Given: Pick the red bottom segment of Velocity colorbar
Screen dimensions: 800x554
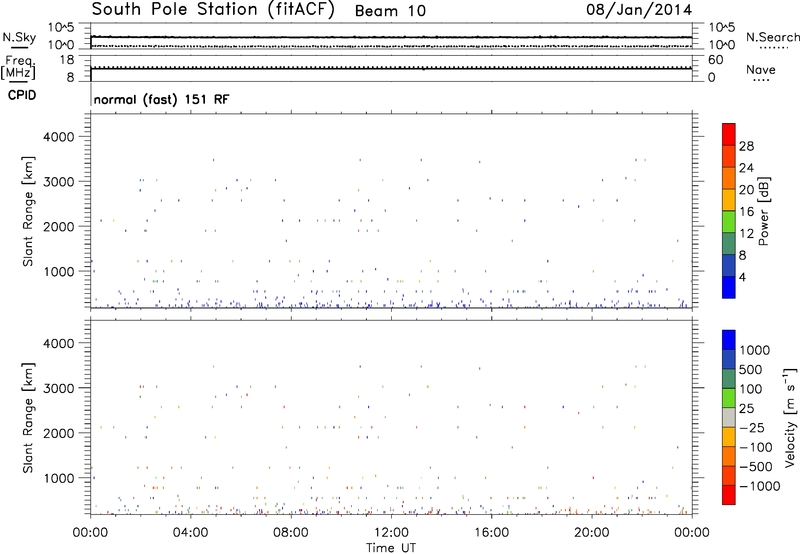Looking at the screenshot, I should 729,495.
